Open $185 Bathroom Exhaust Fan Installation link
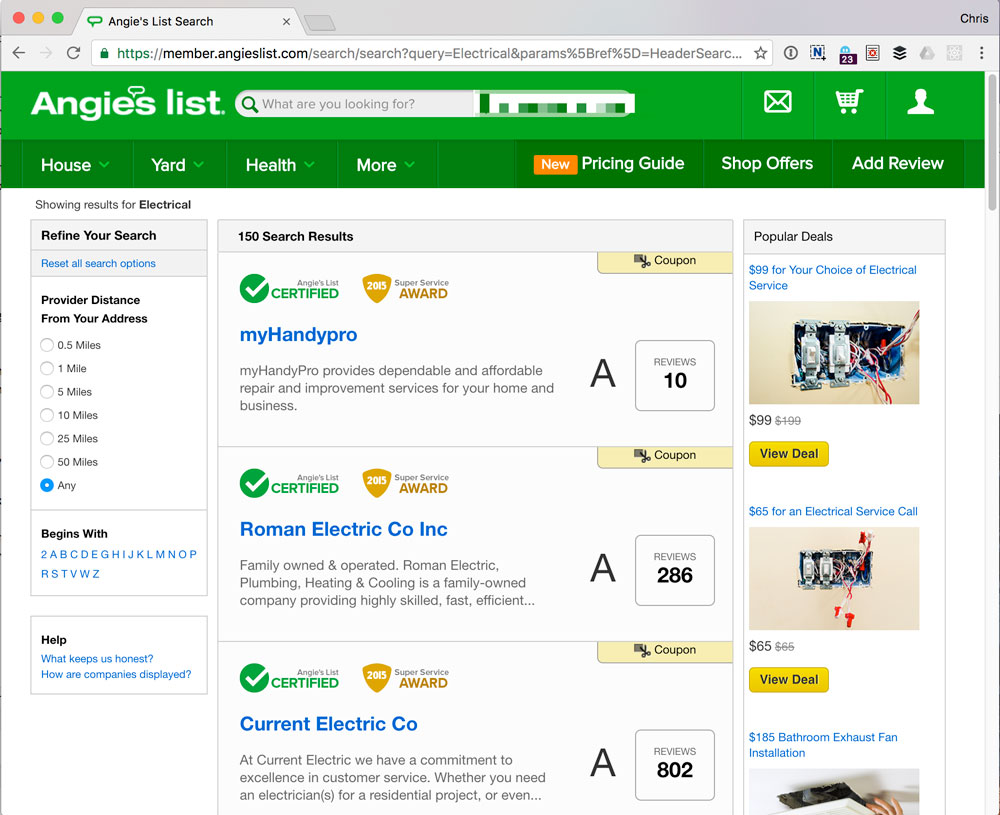The width and height of the screenshot is (1000, 815). pos(823,745)
